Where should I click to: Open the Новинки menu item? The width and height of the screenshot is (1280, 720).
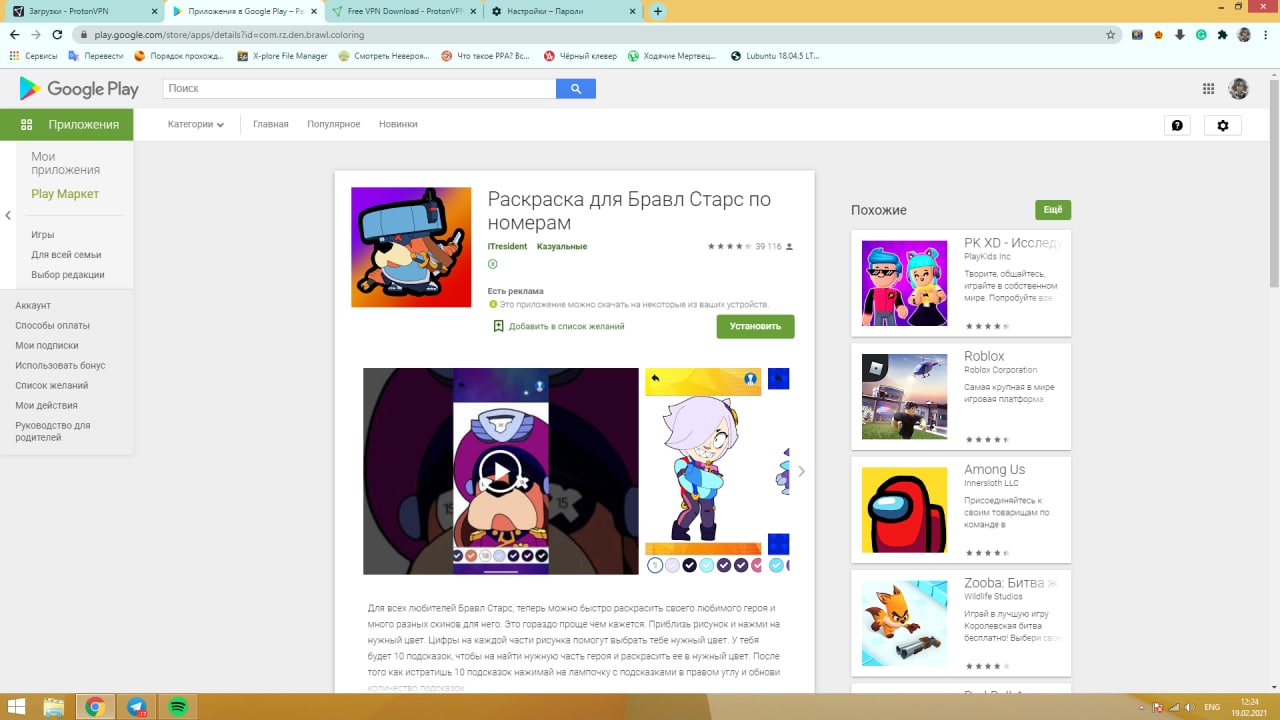point(398,124)
